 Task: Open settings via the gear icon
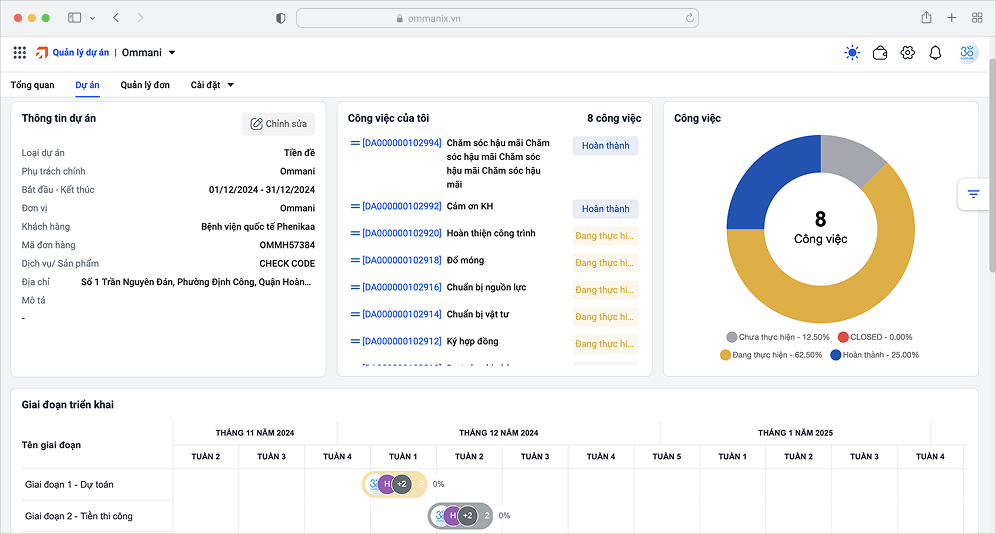908,53
